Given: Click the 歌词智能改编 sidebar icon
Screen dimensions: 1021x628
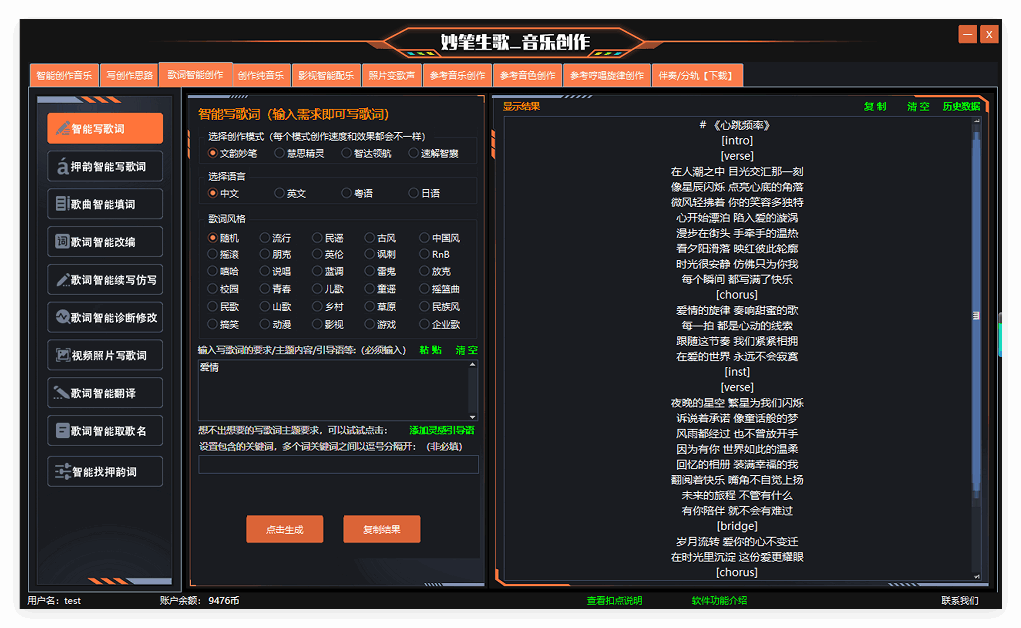Looking at the screenshot, I should tap(105, 241).
